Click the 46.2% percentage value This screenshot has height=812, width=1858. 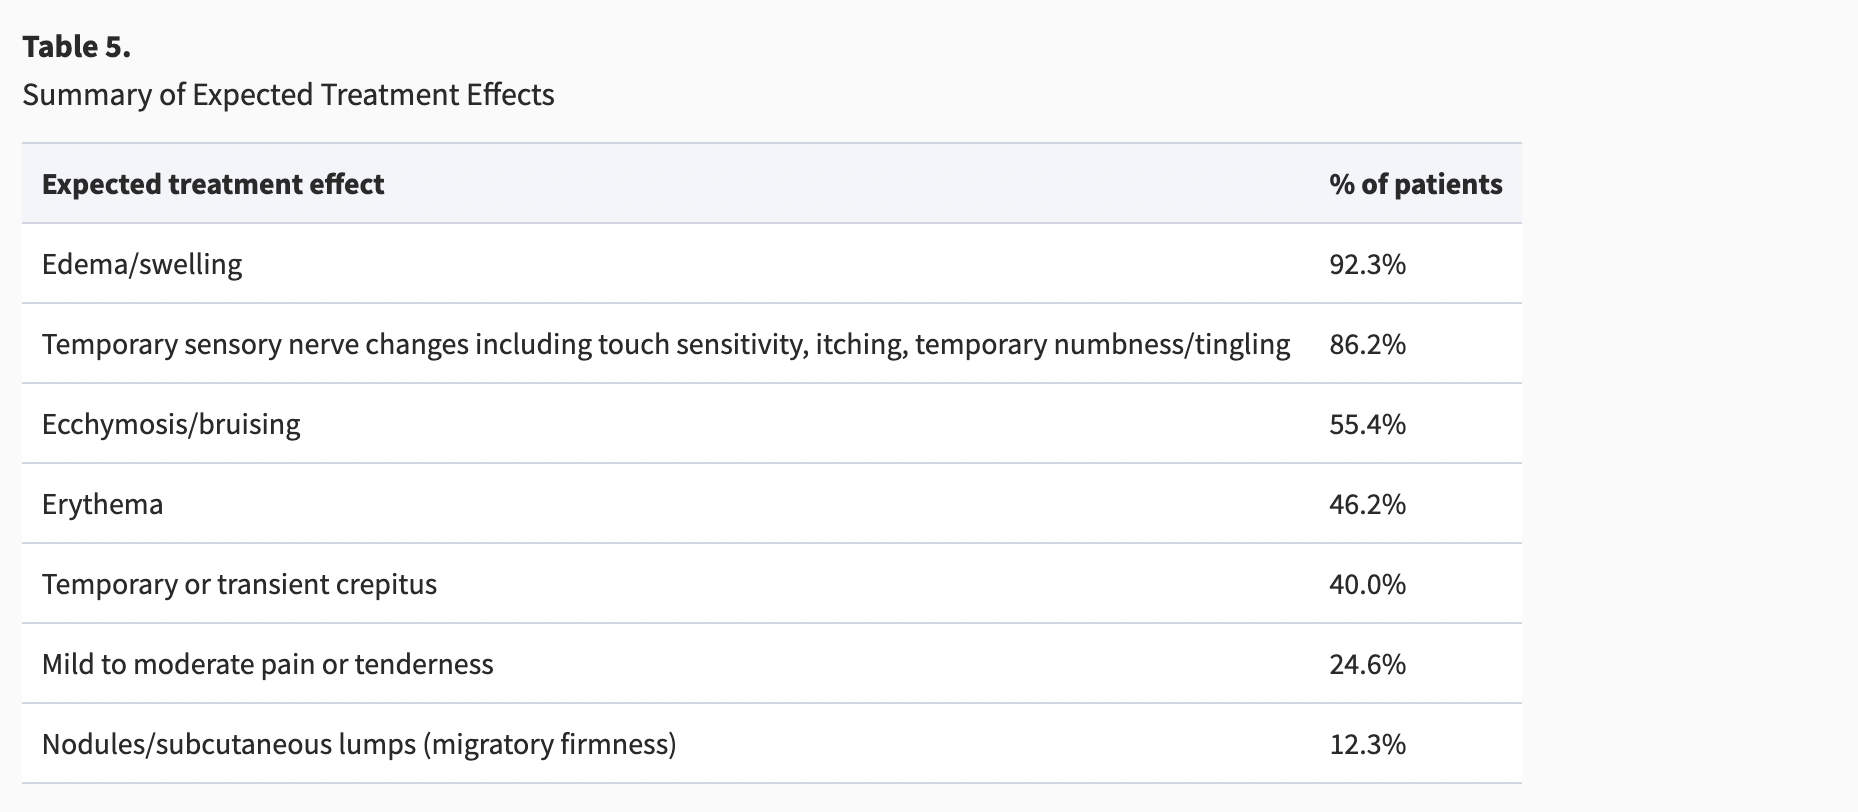tap(1367, 505)
